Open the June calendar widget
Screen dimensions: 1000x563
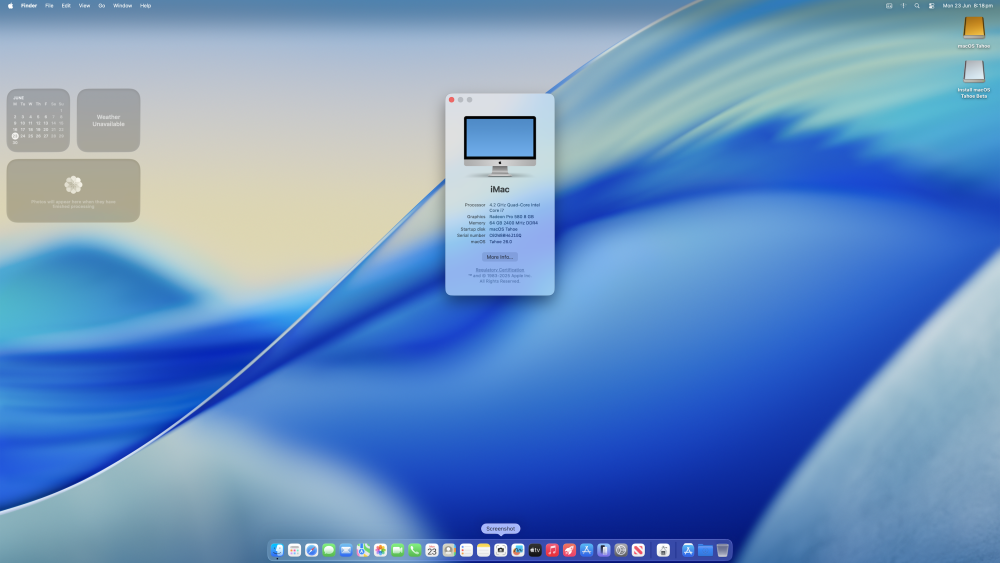pyautogui.click(x=38, y=120)
